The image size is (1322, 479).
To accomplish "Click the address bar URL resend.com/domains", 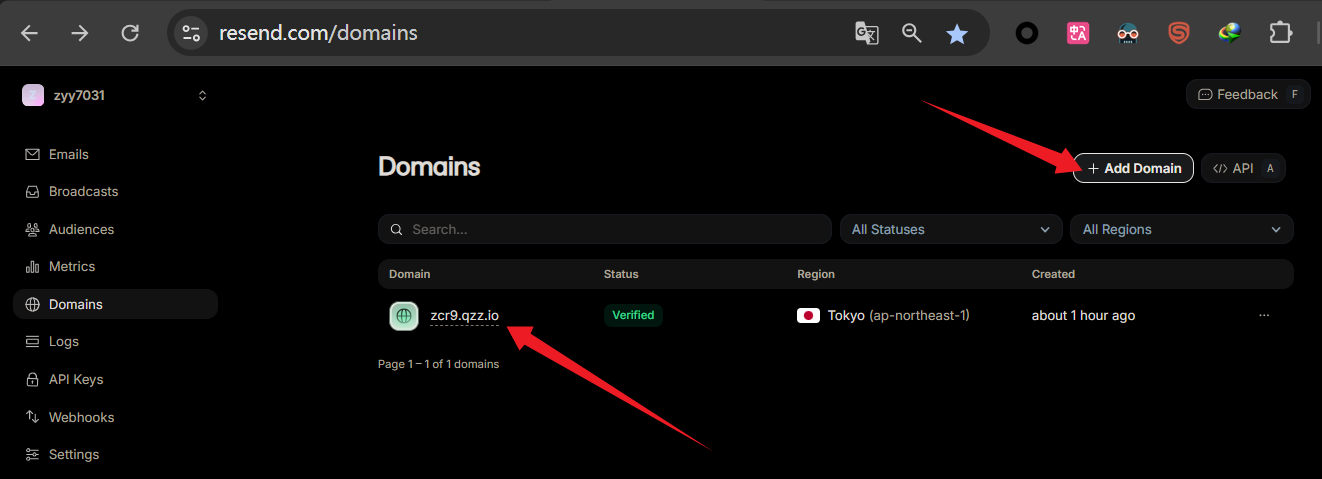I will (318, 33).
